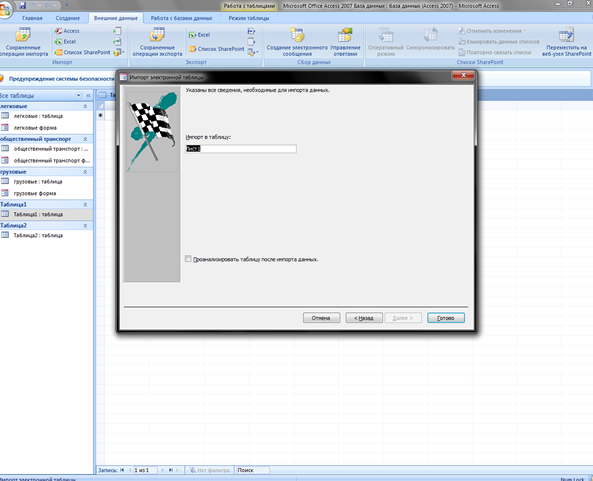Viewport: 593px width, 481px height.
Task: Go to first record navigation button
Action: tap(122, 470)
